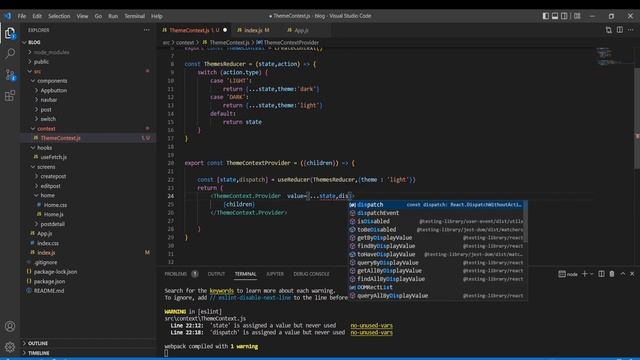This screenshot has width=640, height=360.
Task: Click the split editor right icon
Action: pos(620,30)
